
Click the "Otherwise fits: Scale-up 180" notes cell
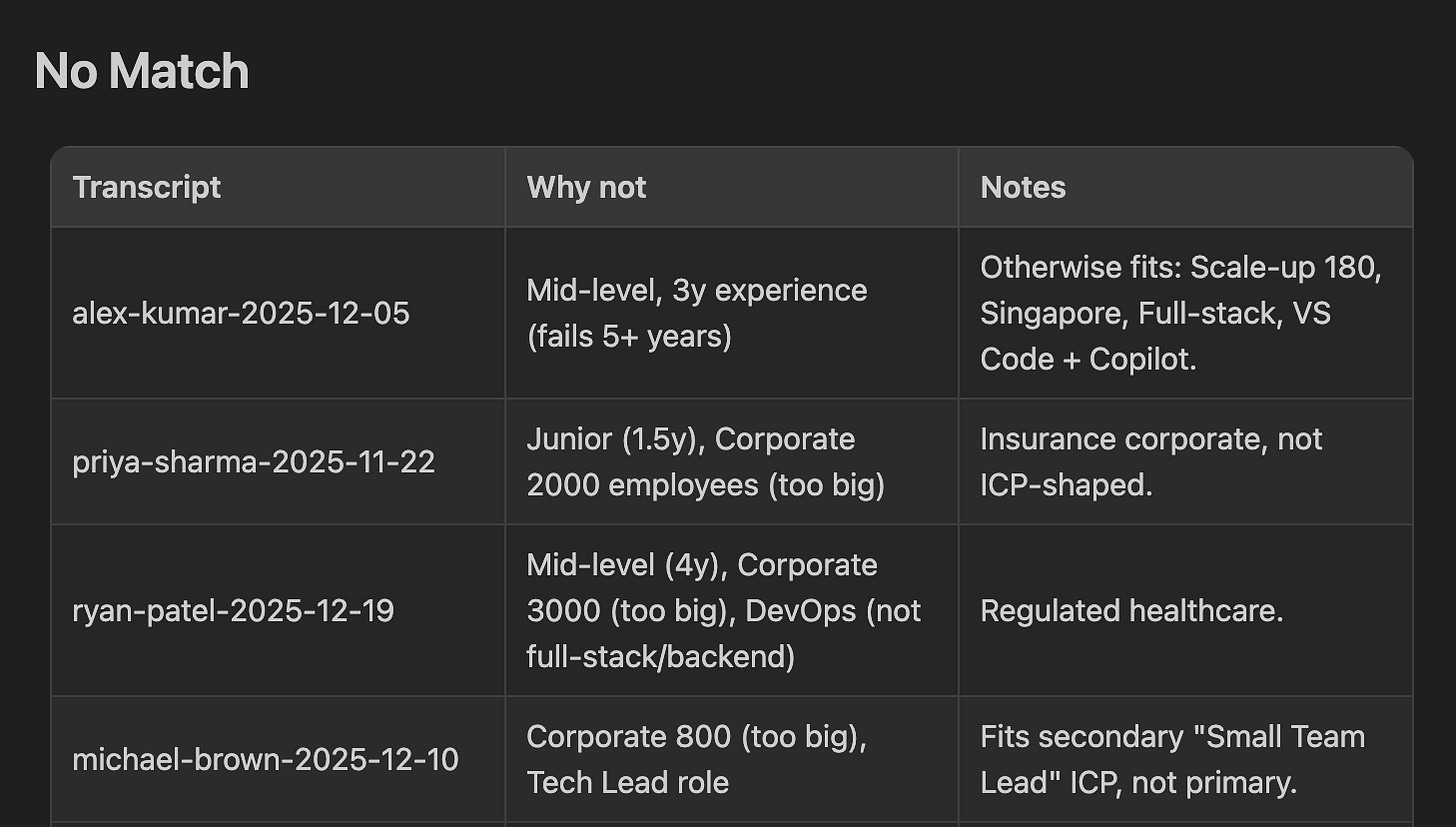pos(1185,313)
